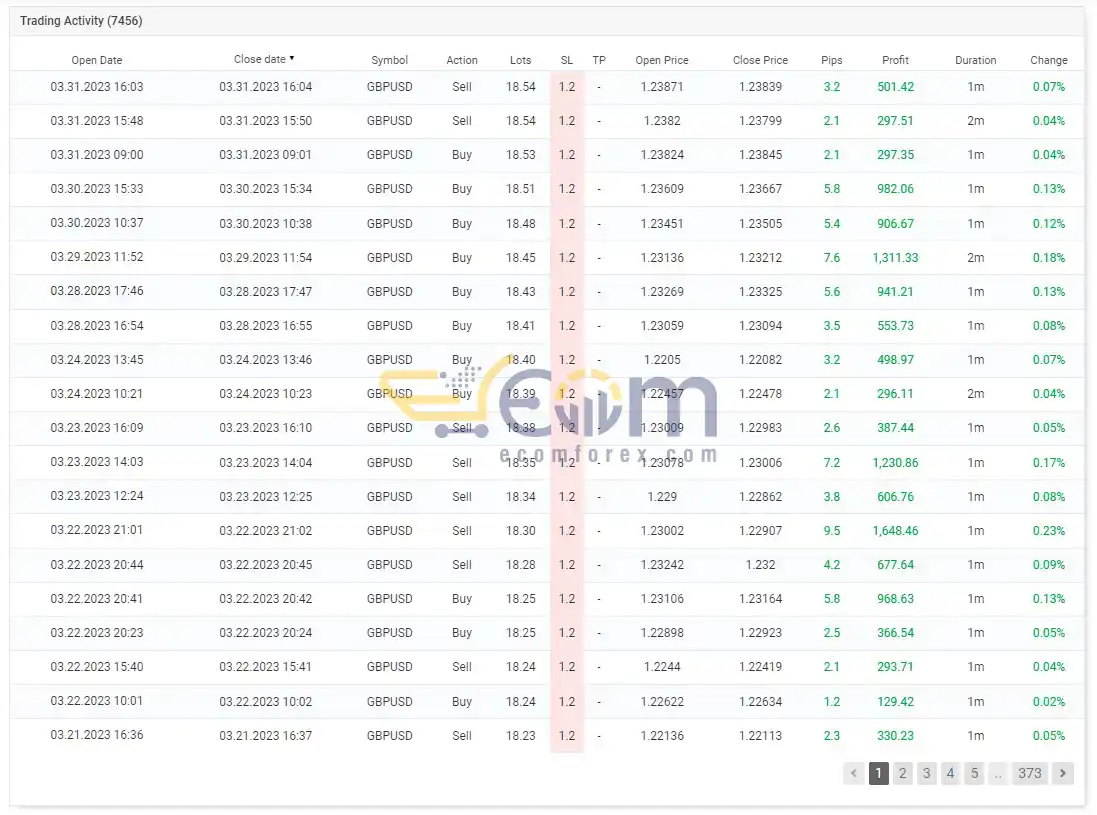Sort by Open Date column header

coord(97,60)
